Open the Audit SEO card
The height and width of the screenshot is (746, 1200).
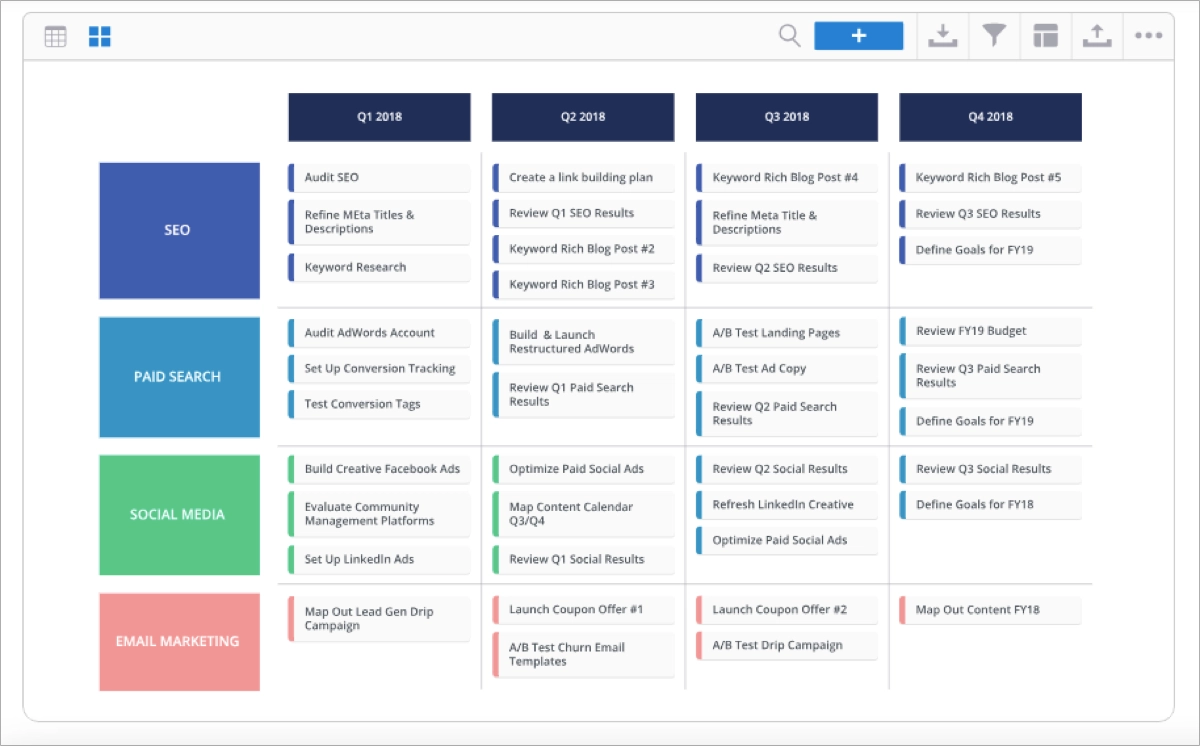click(380, 177)
